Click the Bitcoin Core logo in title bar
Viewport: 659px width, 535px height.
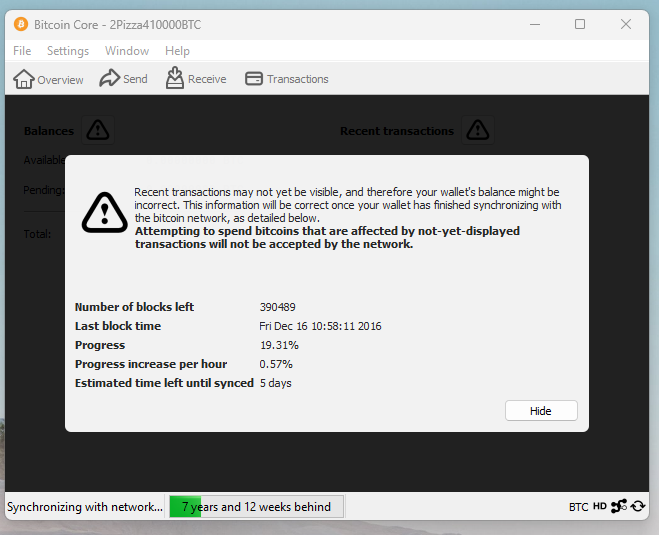[21, 24]
